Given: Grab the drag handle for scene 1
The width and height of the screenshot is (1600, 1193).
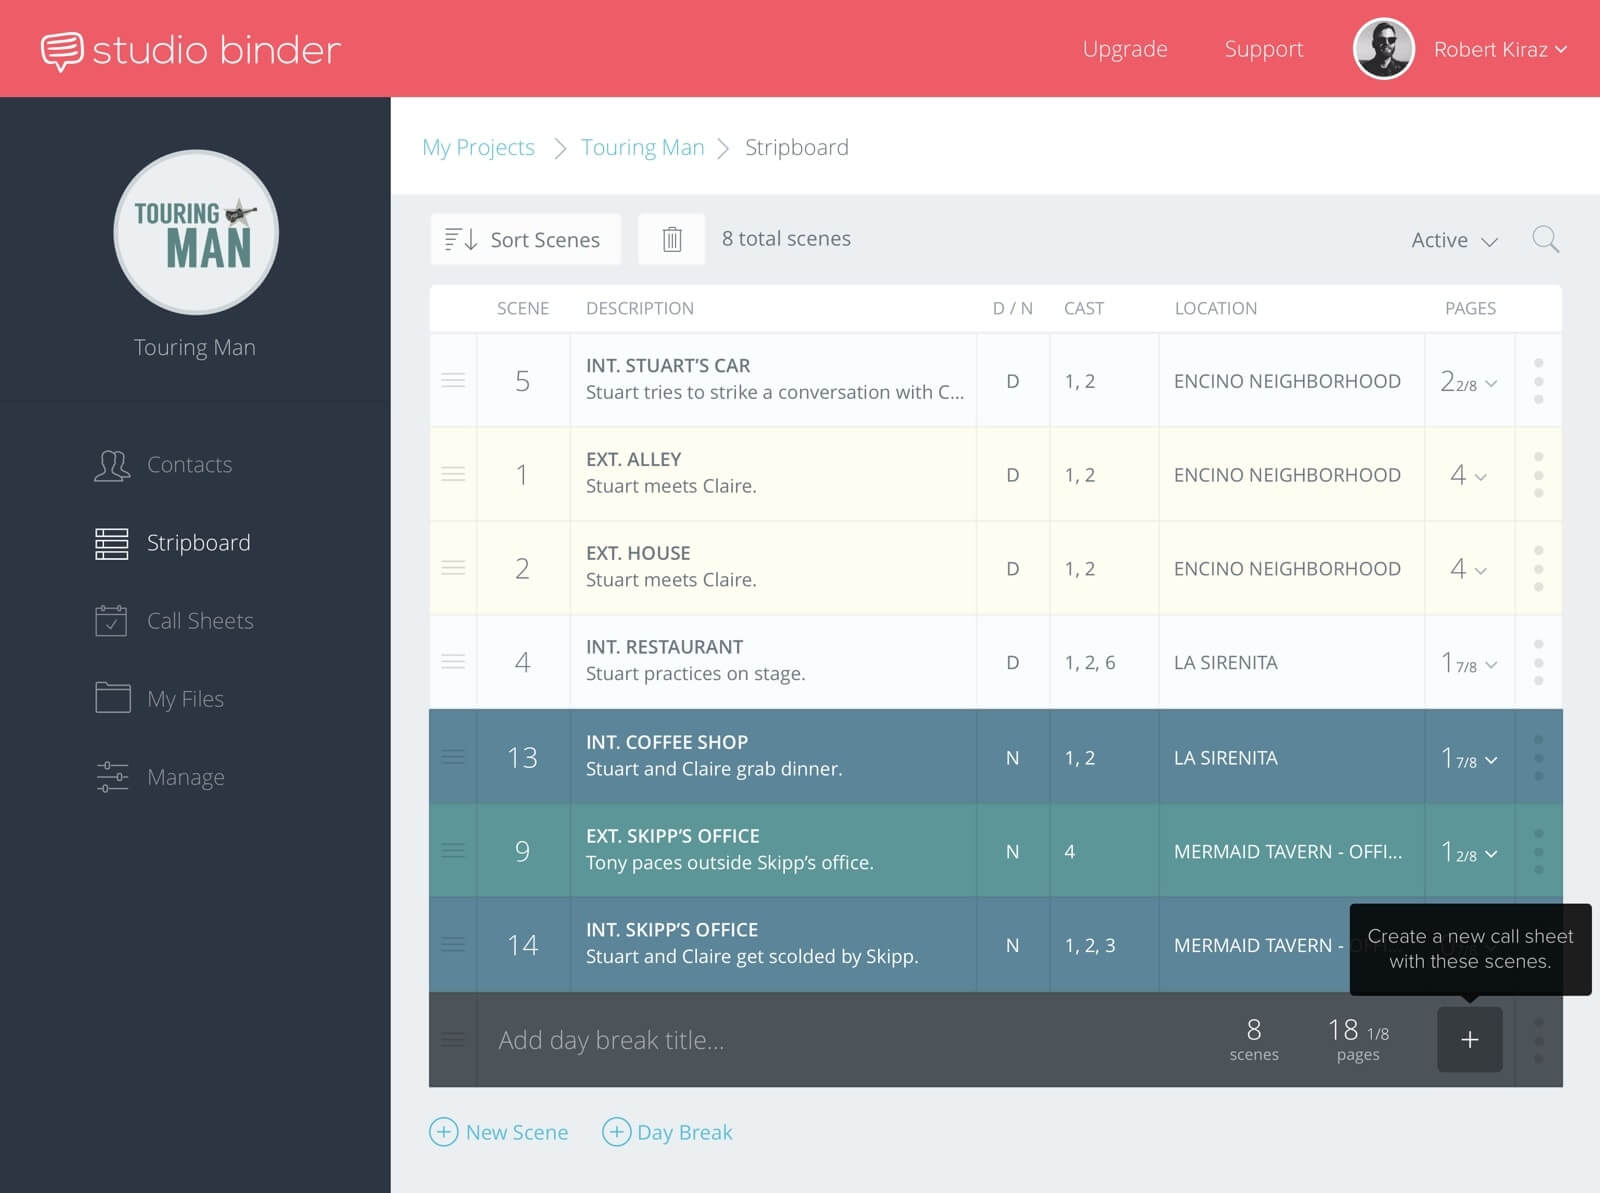Looking at the screenshot, I should (453, 474).
